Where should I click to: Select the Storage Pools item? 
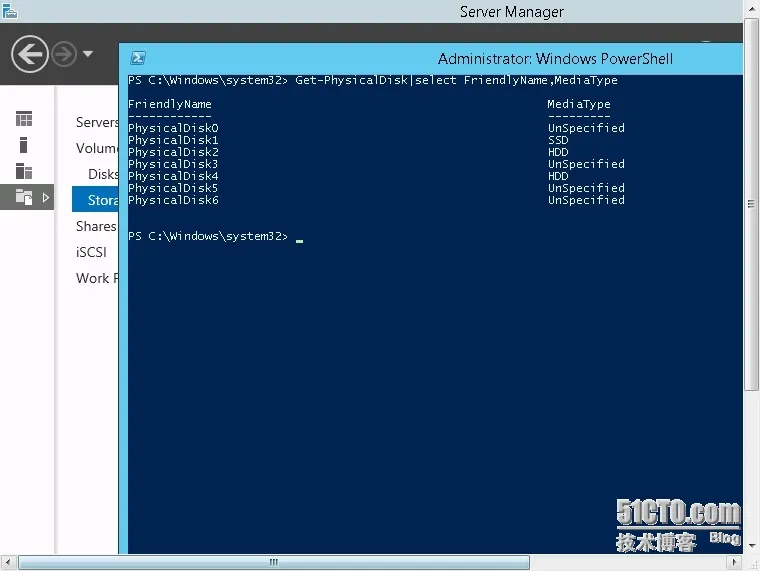tap(95, 200)
